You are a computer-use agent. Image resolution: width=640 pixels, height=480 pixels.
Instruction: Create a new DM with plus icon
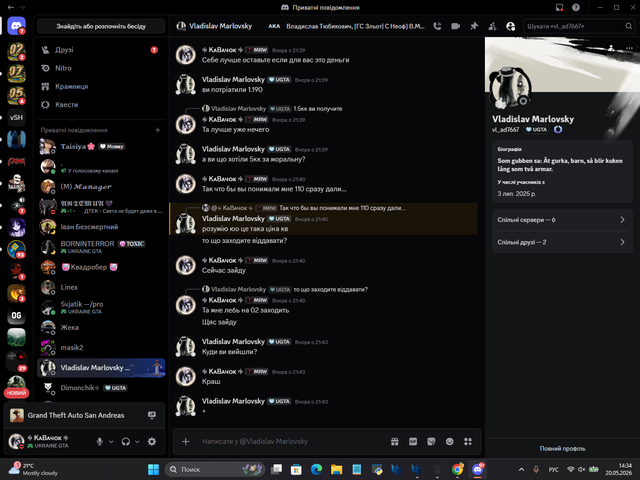tap(158, 130)
